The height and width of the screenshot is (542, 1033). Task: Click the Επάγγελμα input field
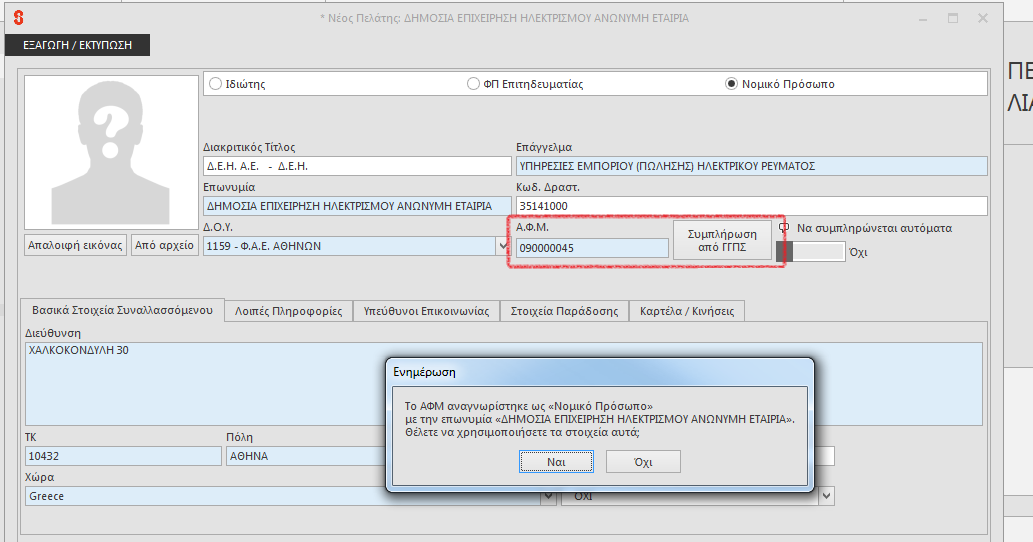click(752, 166)
